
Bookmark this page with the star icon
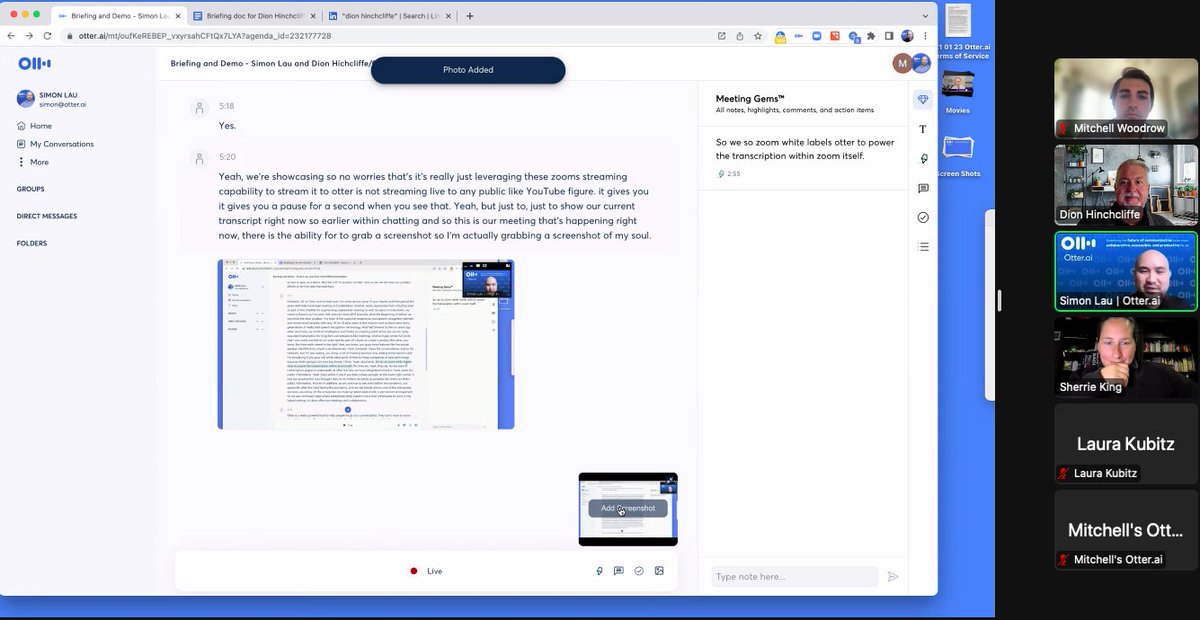pos(757,35)
